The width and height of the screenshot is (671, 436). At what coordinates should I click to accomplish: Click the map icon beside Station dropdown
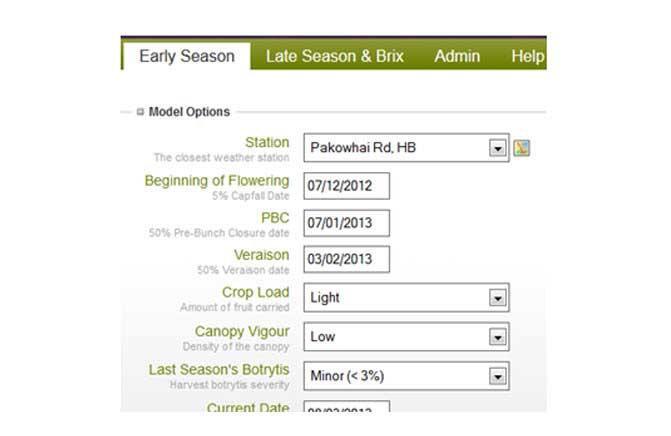pyautogui.click(x=522, y=148)
